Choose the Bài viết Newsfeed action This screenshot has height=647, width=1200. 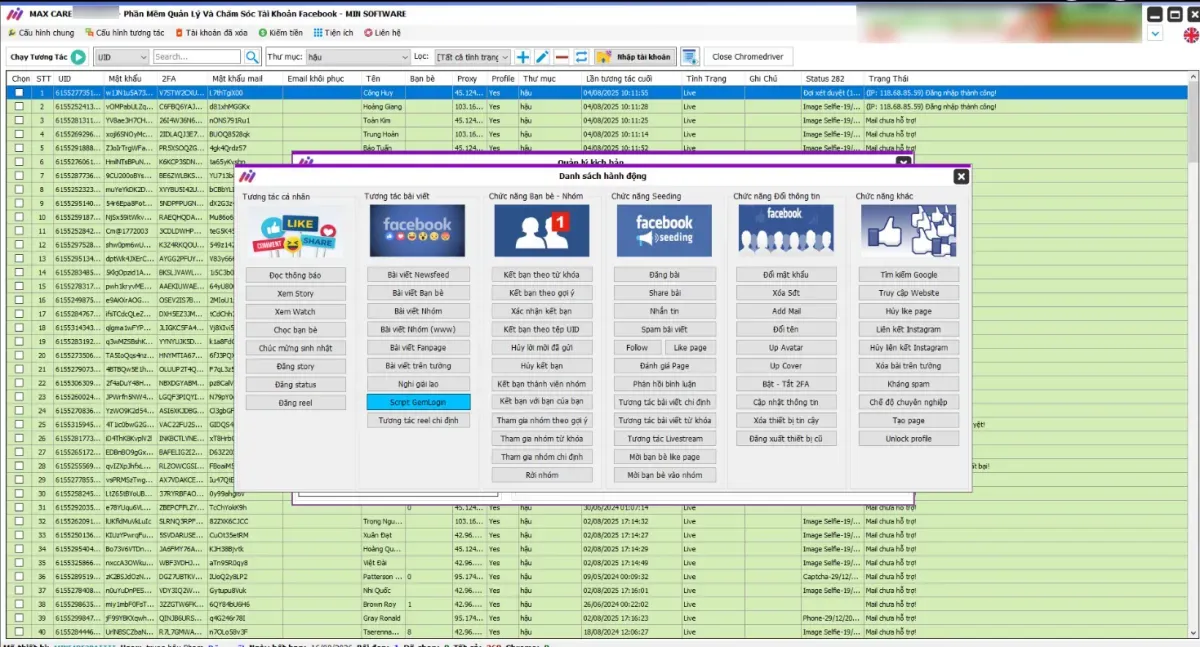click(x=418, y=275)
